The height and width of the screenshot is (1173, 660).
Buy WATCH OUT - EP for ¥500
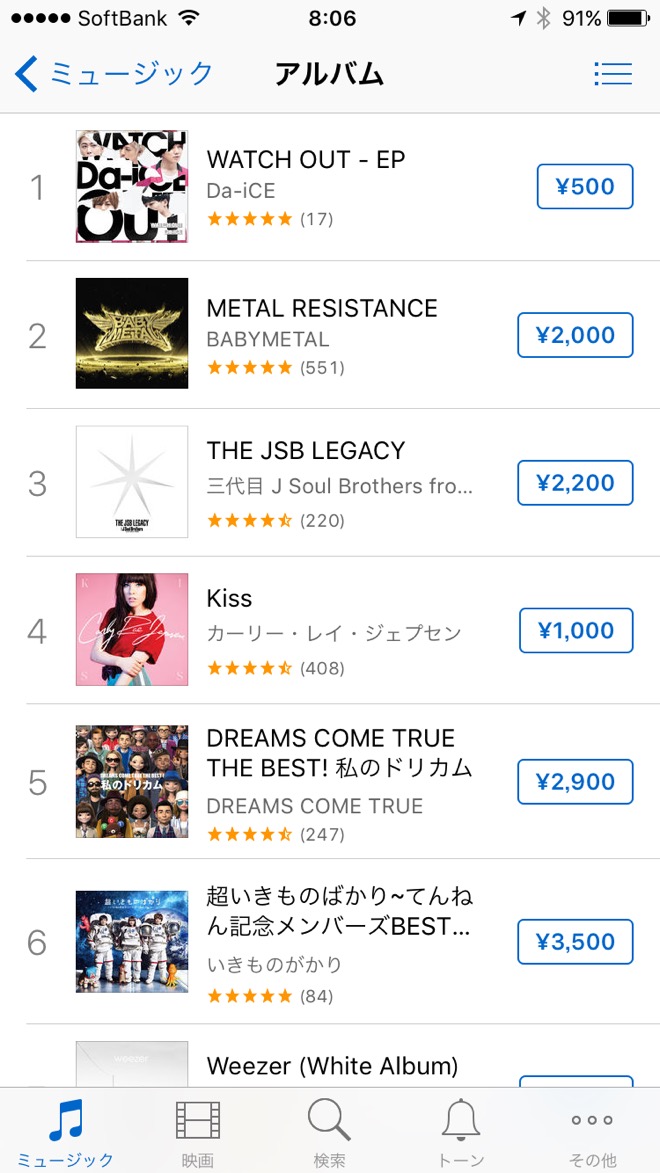[x=585, y=187]
